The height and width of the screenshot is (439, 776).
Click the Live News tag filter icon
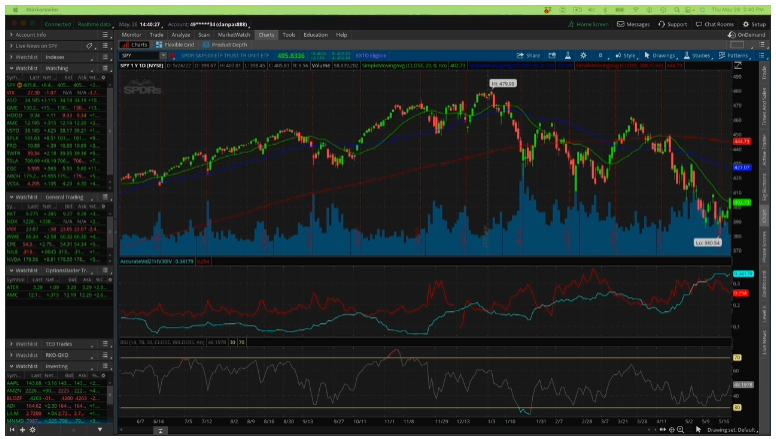pos(89,46)
